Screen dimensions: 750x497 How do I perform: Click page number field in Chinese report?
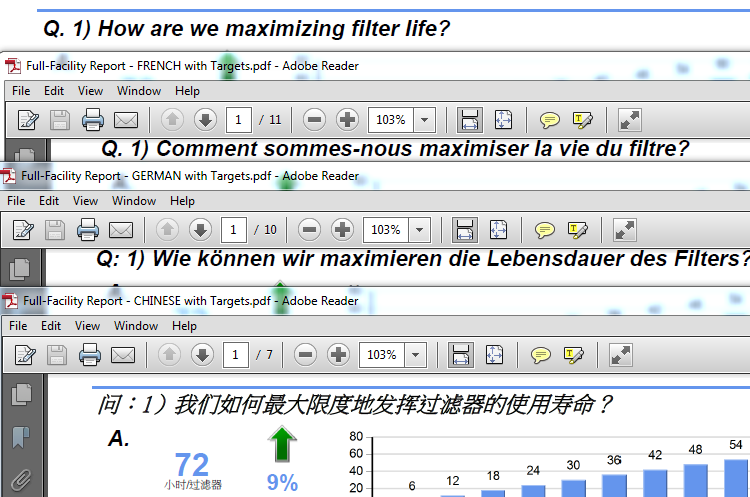click(x=235, y=354)
